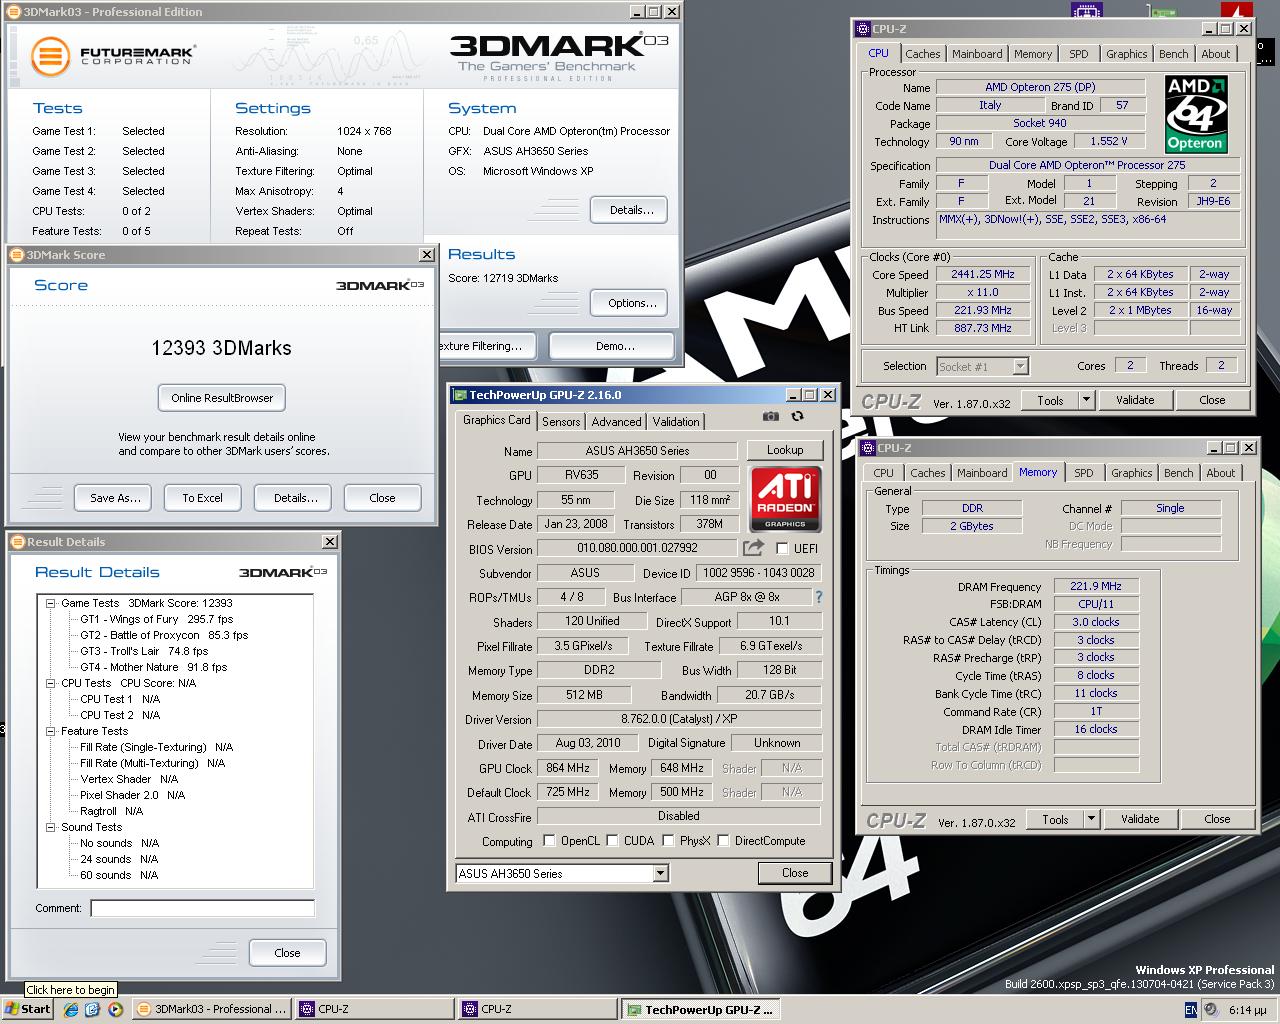Click the CPU-Z Memory window title icon
The height and width of the screenshot is (1024, 1280).
[868, 448]
